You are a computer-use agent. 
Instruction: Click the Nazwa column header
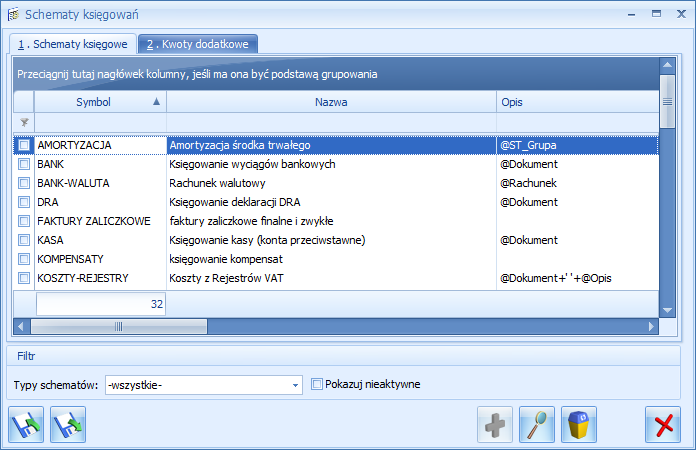pos(330,102)
